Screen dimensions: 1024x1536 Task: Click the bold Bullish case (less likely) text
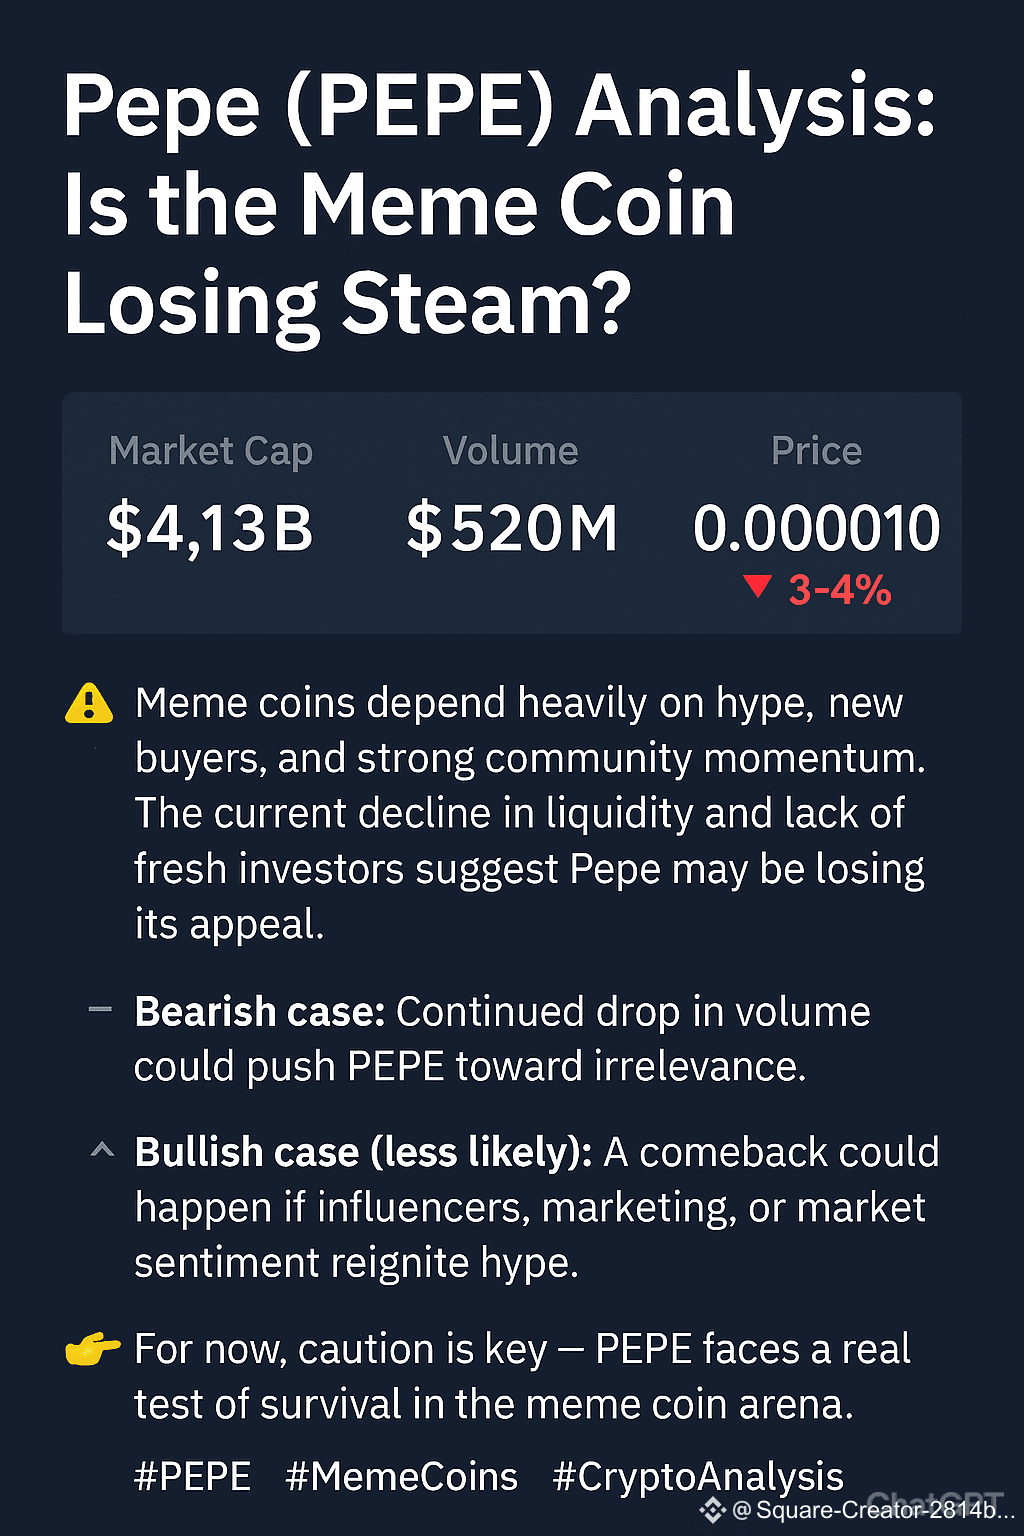(364, 1152)
